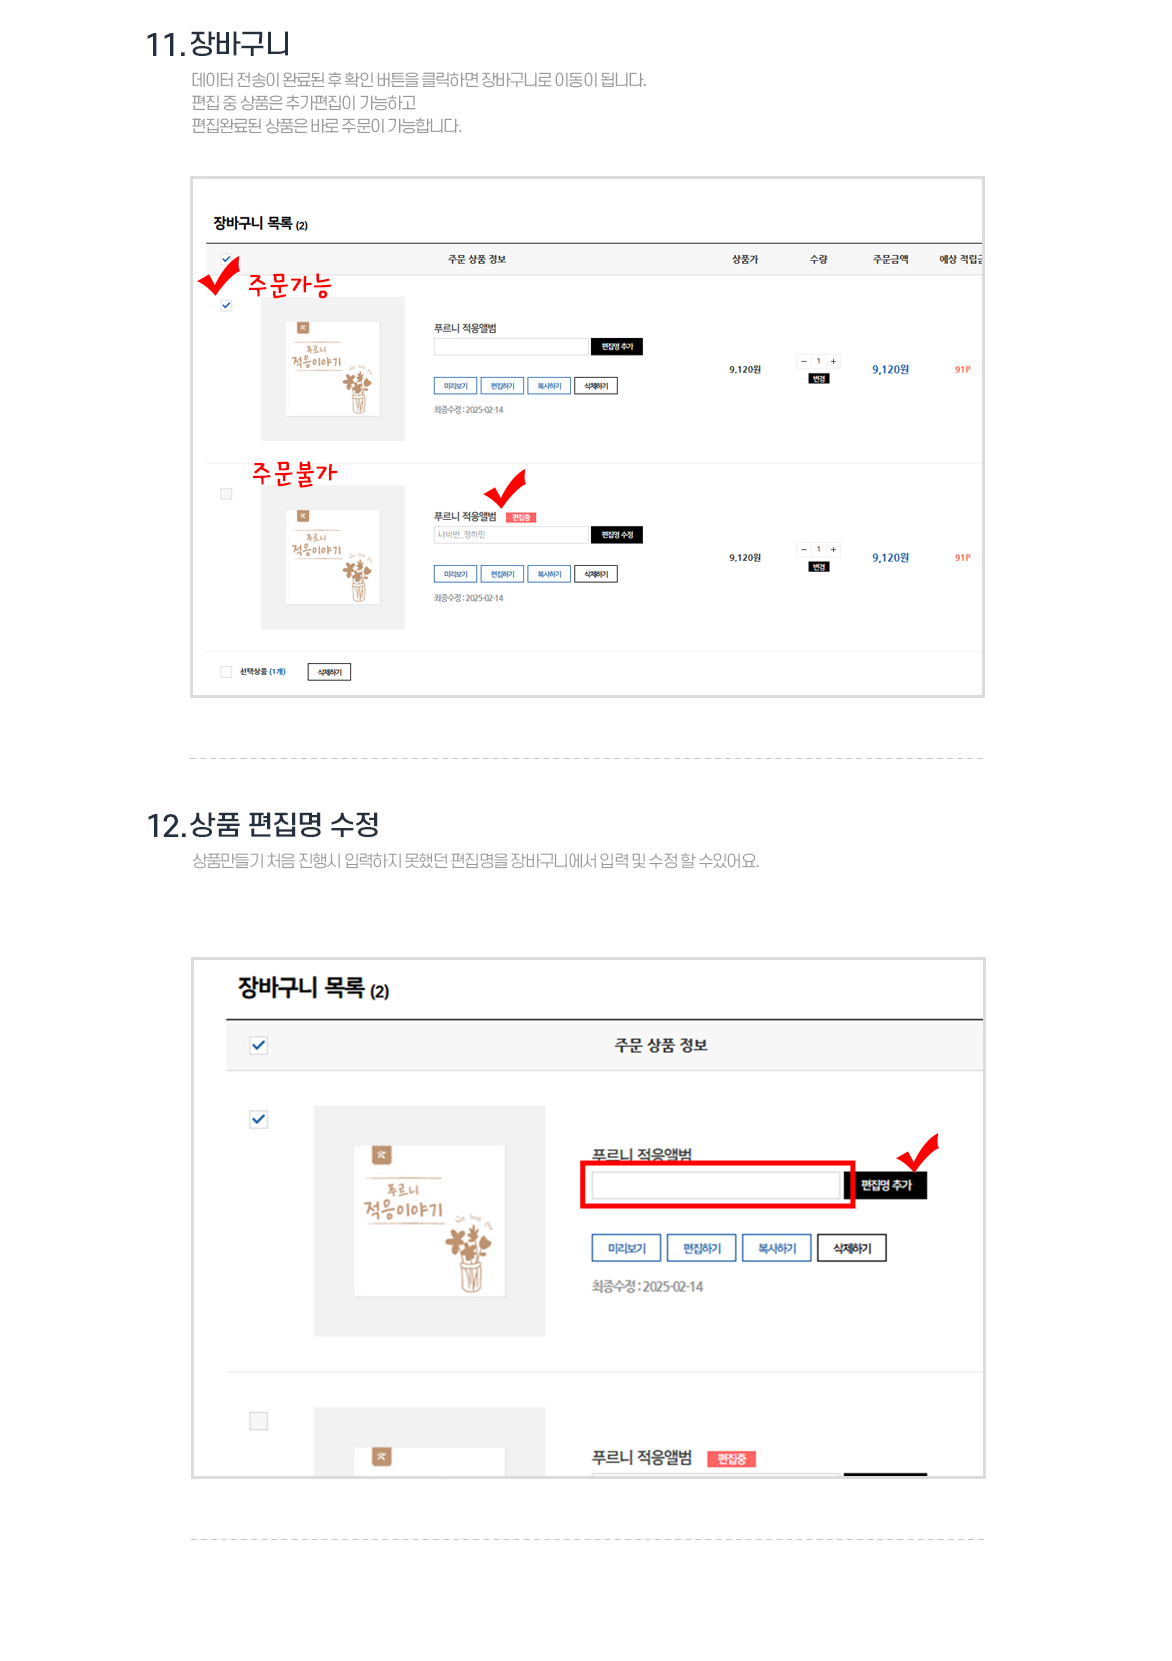Screen dimensions: 1172x1661
Task: Toggle the header select-all checkbox in section 12 cart
Action: coord(259,1045)
